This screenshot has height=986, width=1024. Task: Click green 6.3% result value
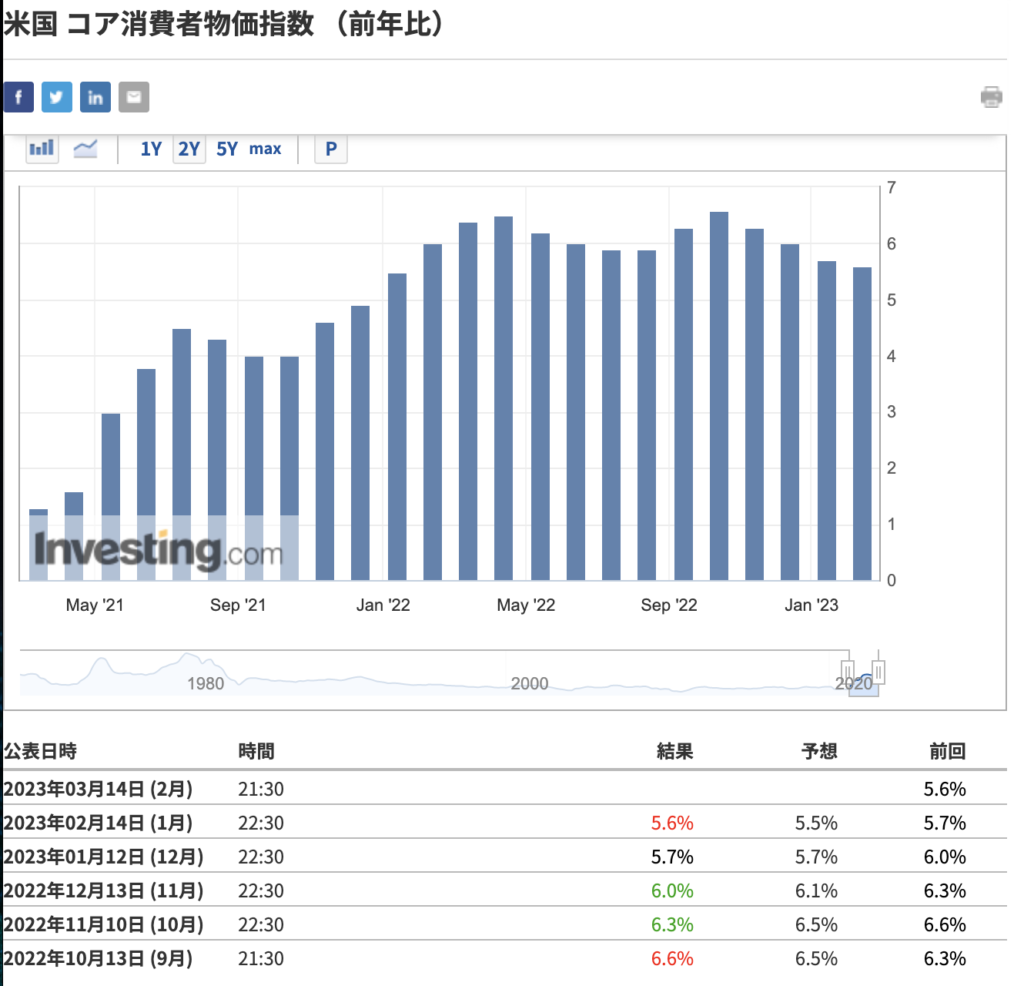672,925
